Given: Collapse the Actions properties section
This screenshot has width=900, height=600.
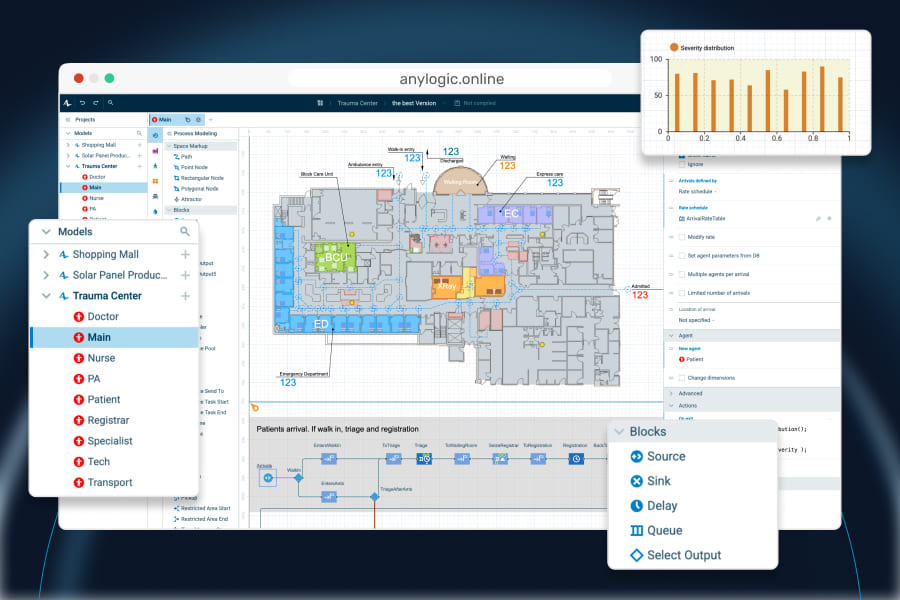Looking at the screenshot, I should (671, 405).
